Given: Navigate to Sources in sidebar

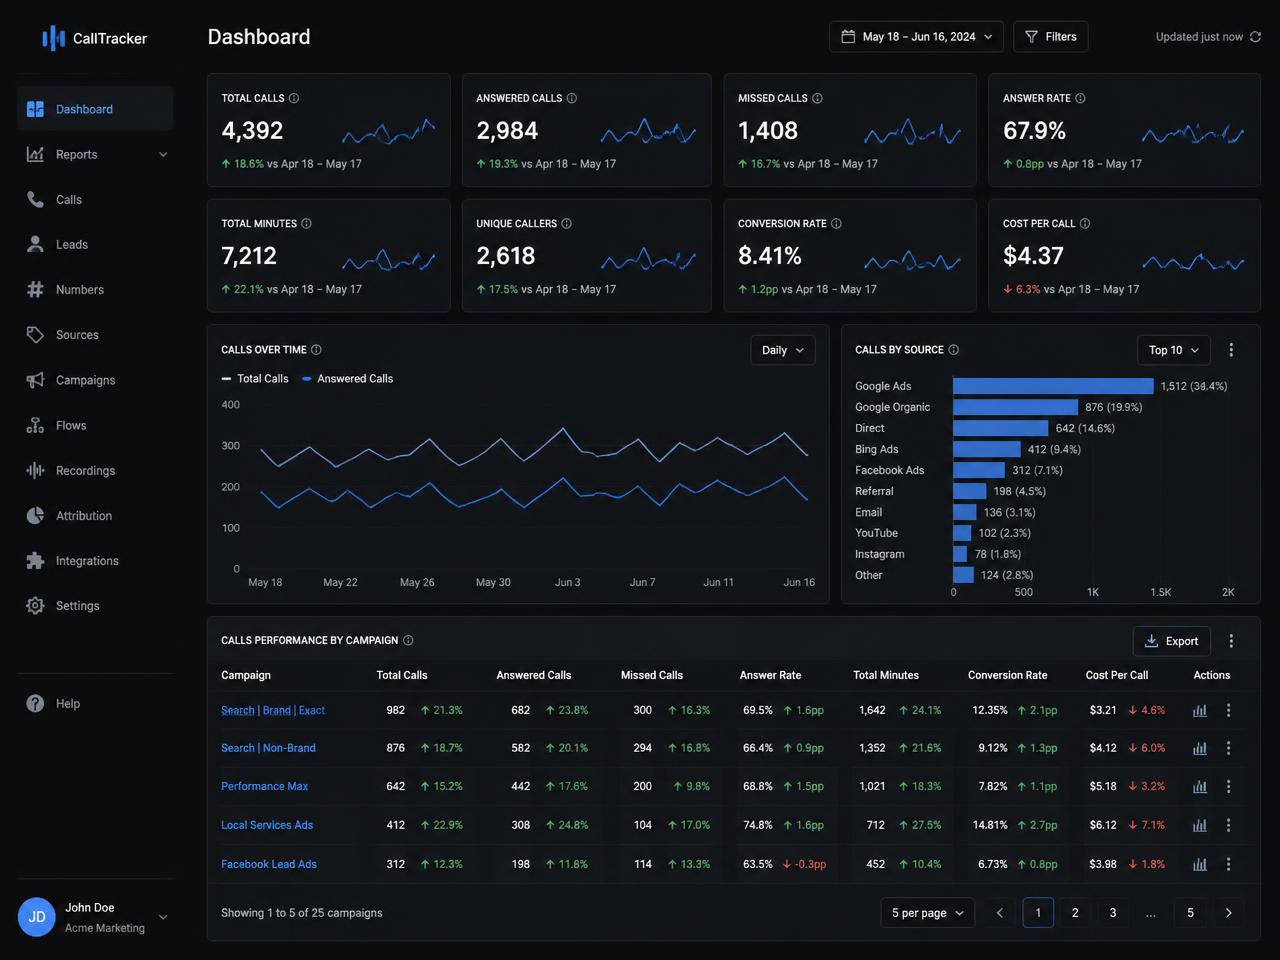Looking at the screenshot, I should point(95,334).
